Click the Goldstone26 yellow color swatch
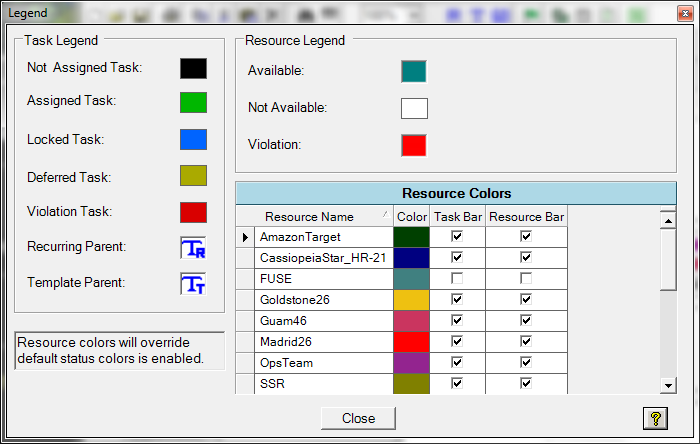Image resolution: width=700 pixels, height=445 pixels. (x=411, y=300)
